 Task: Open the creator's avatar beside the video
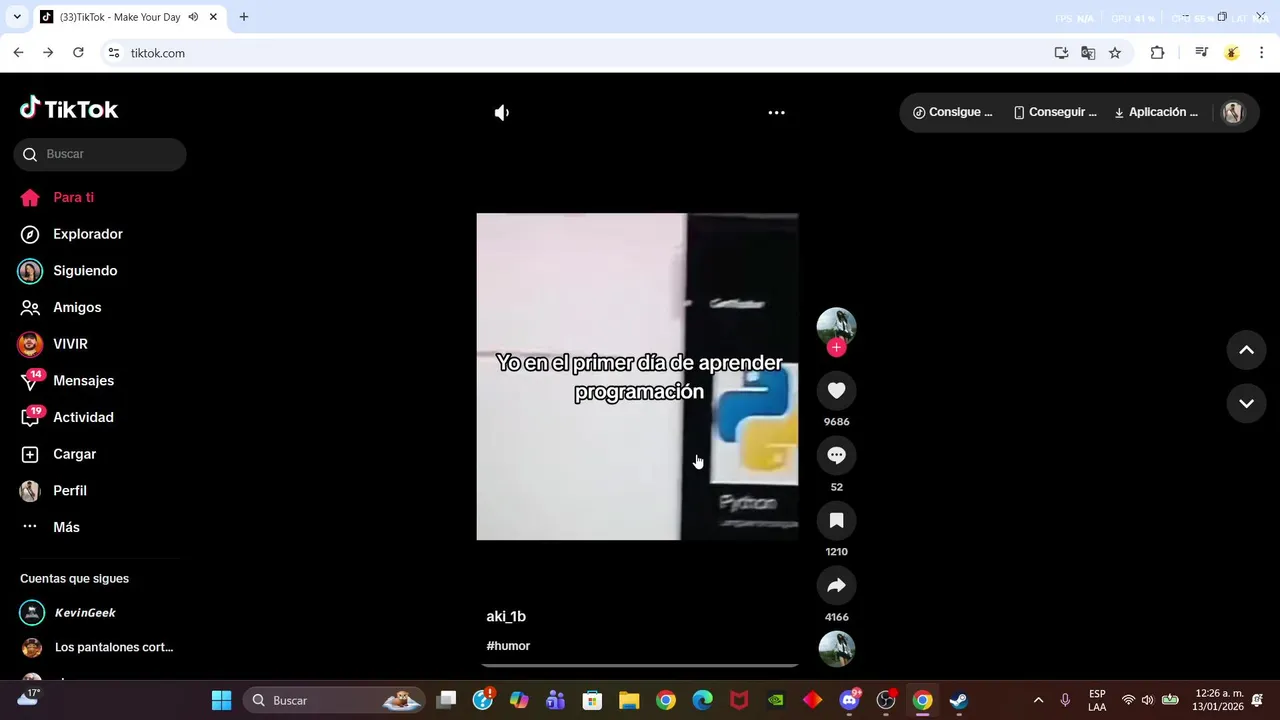[837, 326]
